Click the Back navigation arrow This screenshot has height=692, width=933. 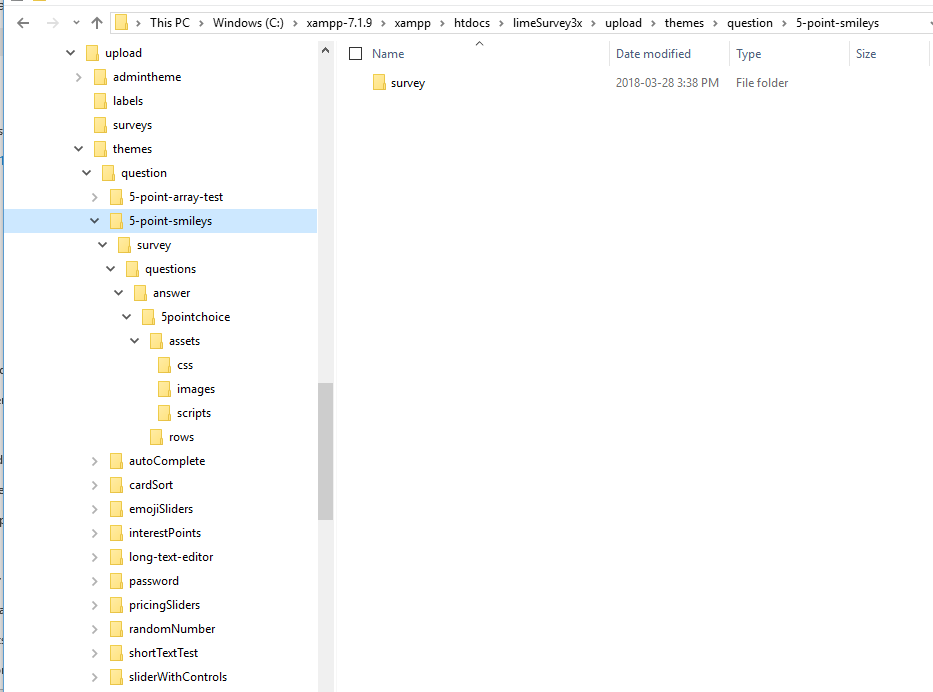point(23,22)
